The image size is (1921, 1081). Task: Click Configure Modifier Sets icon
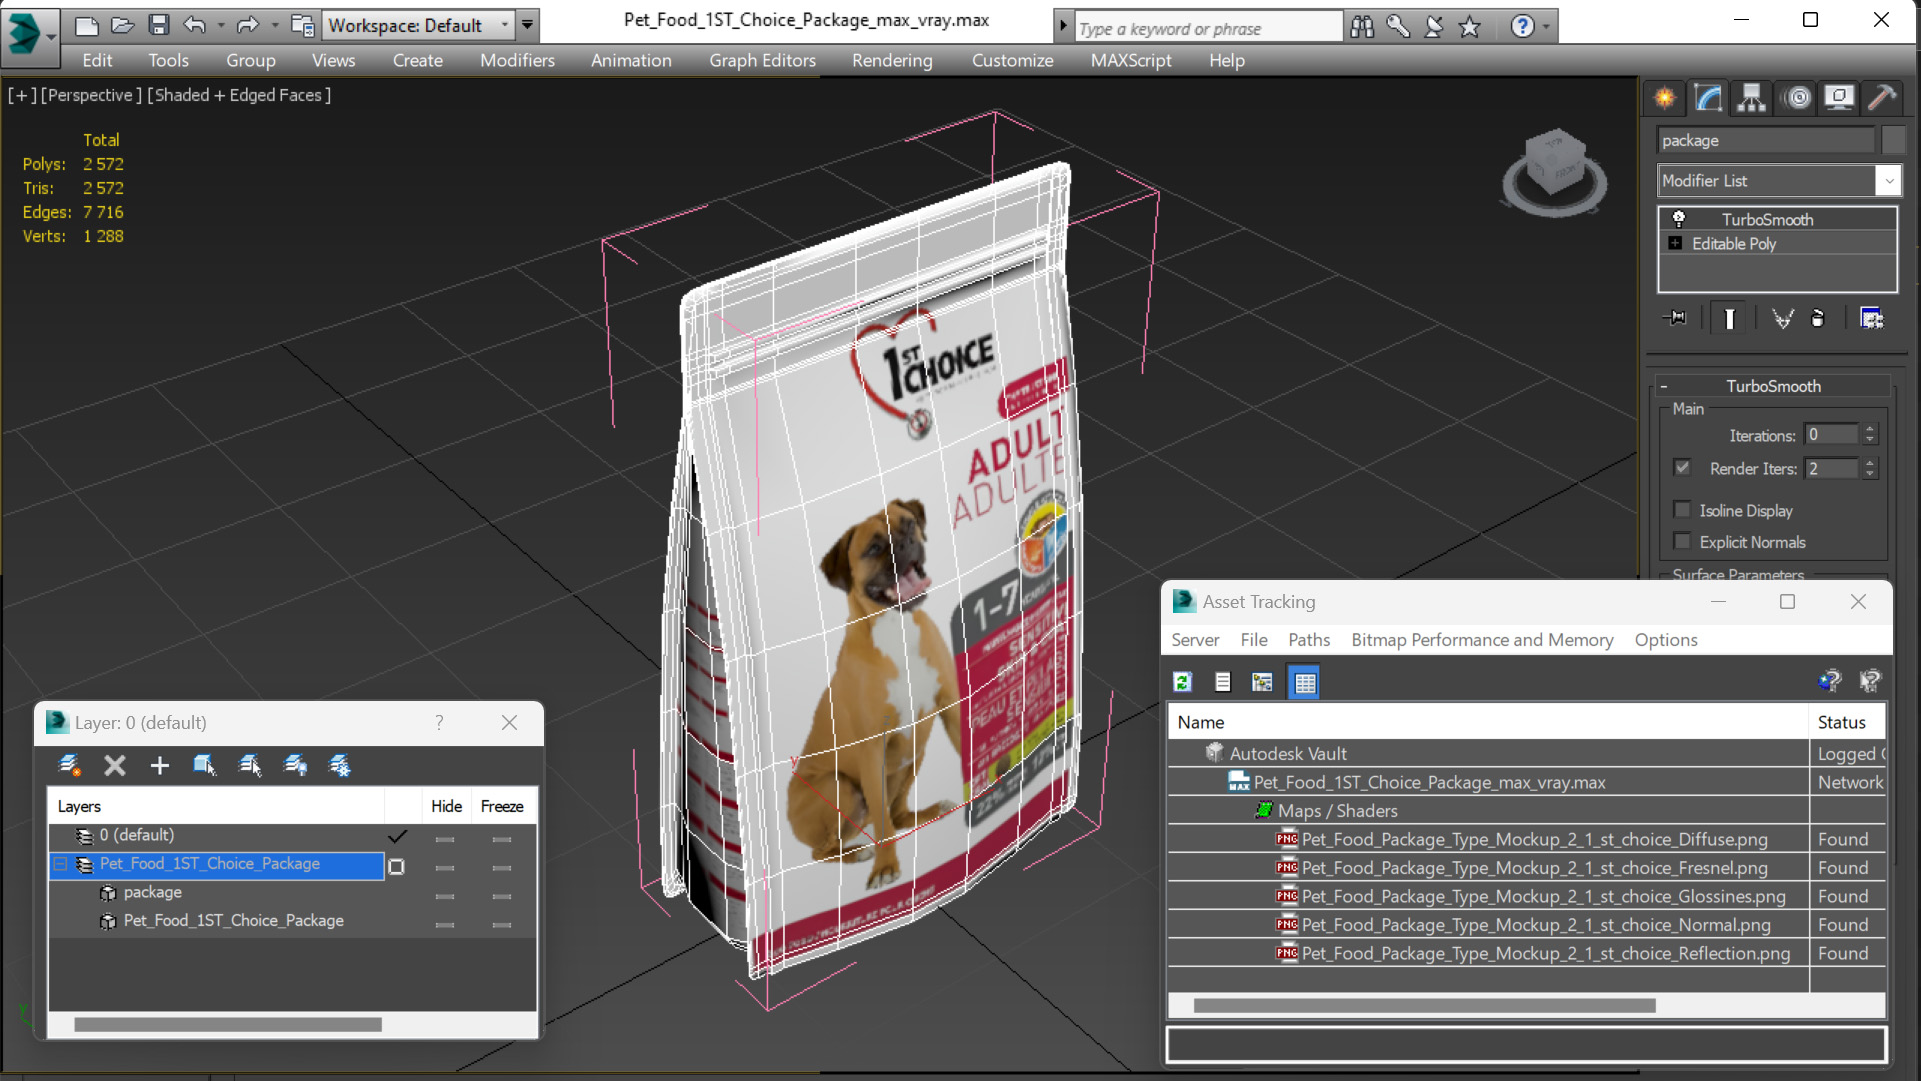tap(1871, 318)
